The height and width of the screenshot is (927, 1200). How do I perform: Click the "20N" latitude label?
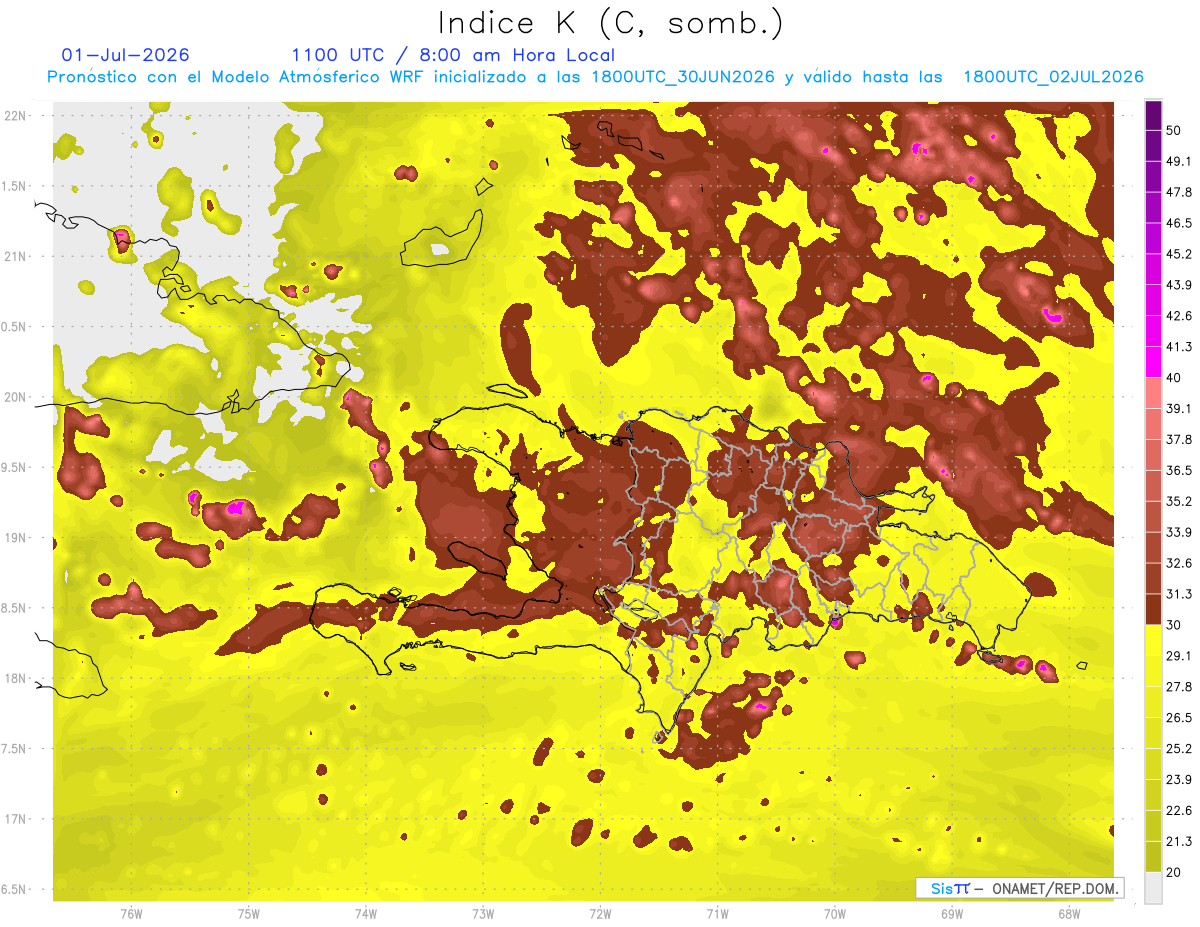click(x=17, y=397)
